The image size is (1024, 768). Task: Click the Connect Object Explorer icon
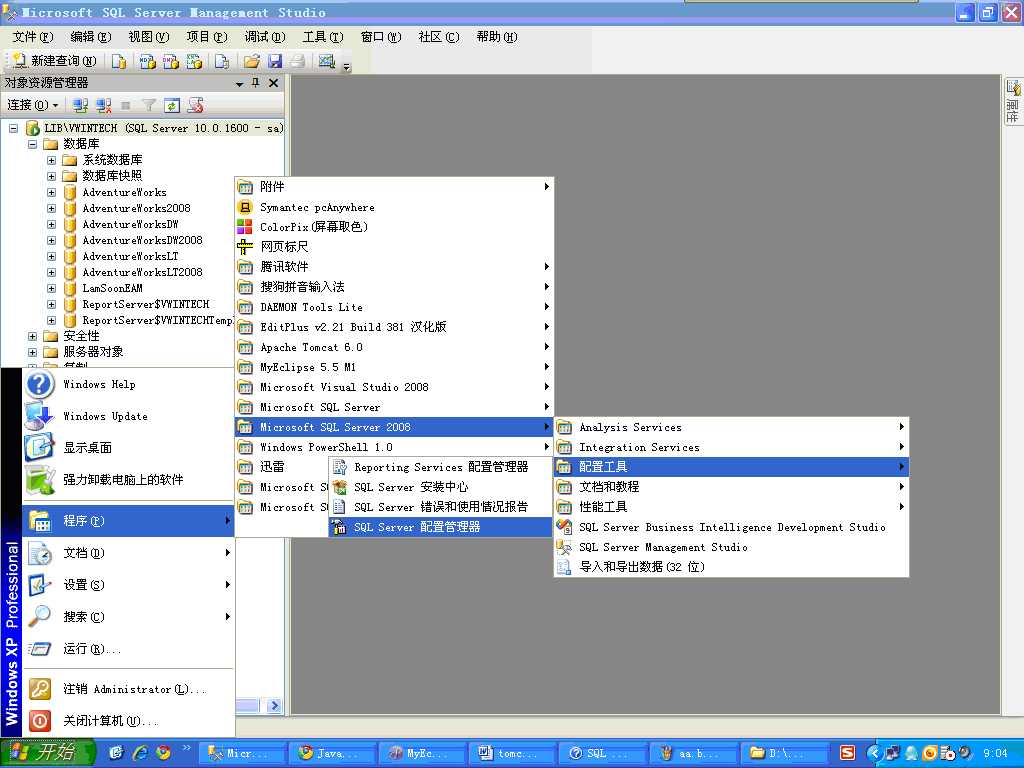[80, 105]
